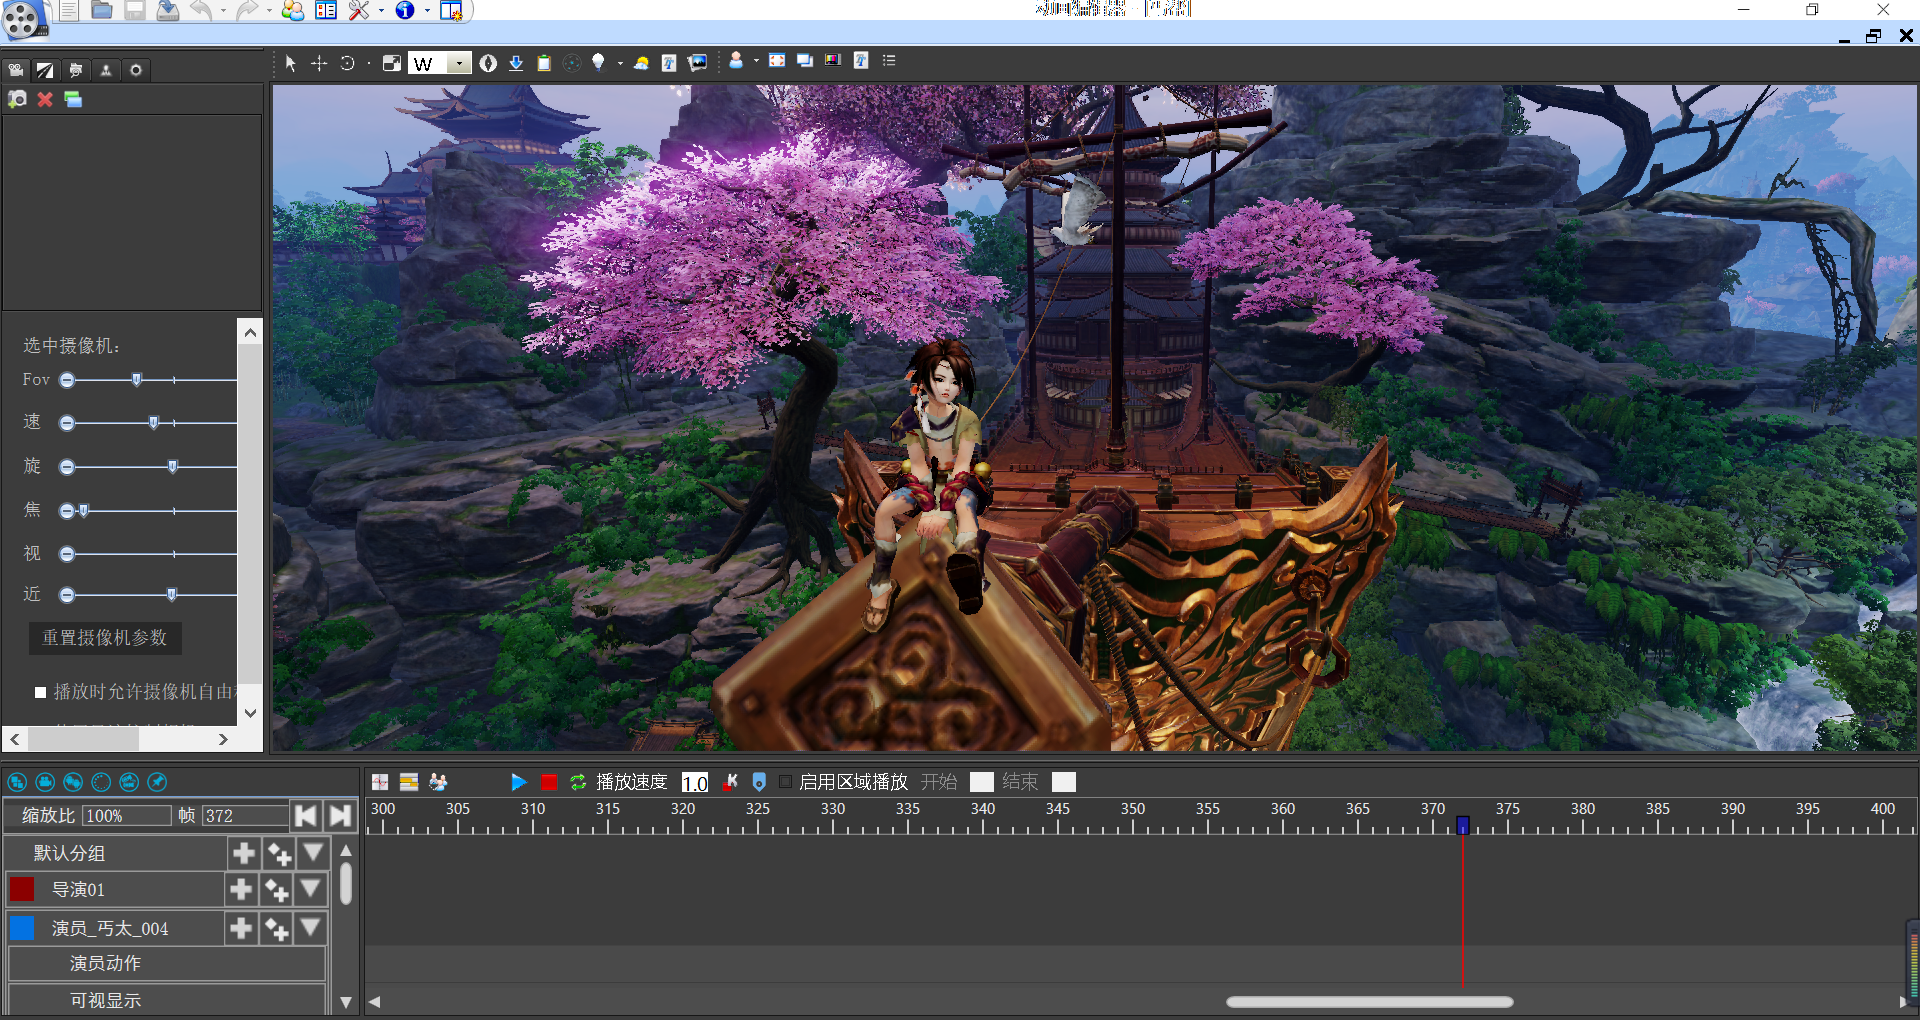
Task: Click the clipboard paste icon
Action: tap(544, 63)
